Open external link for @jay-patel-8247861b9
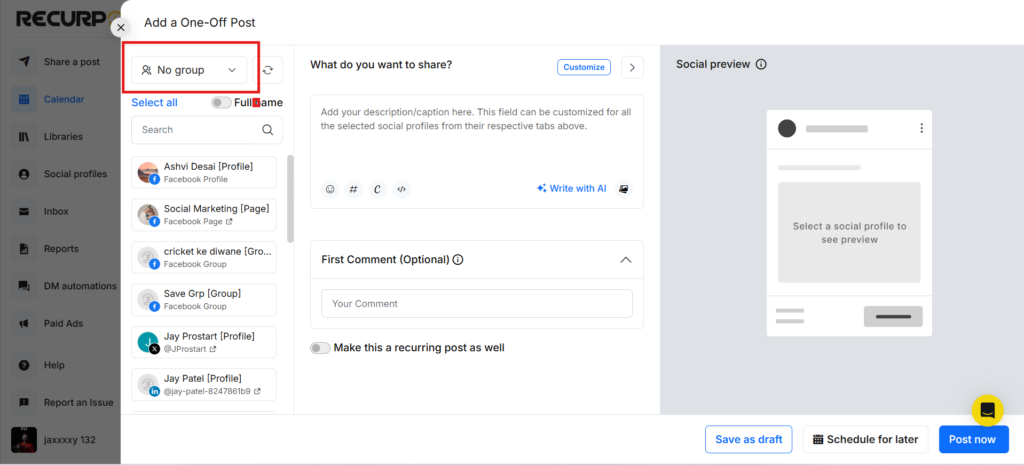The height and width of the screenshot is (465, 1024). coord(257,392)
